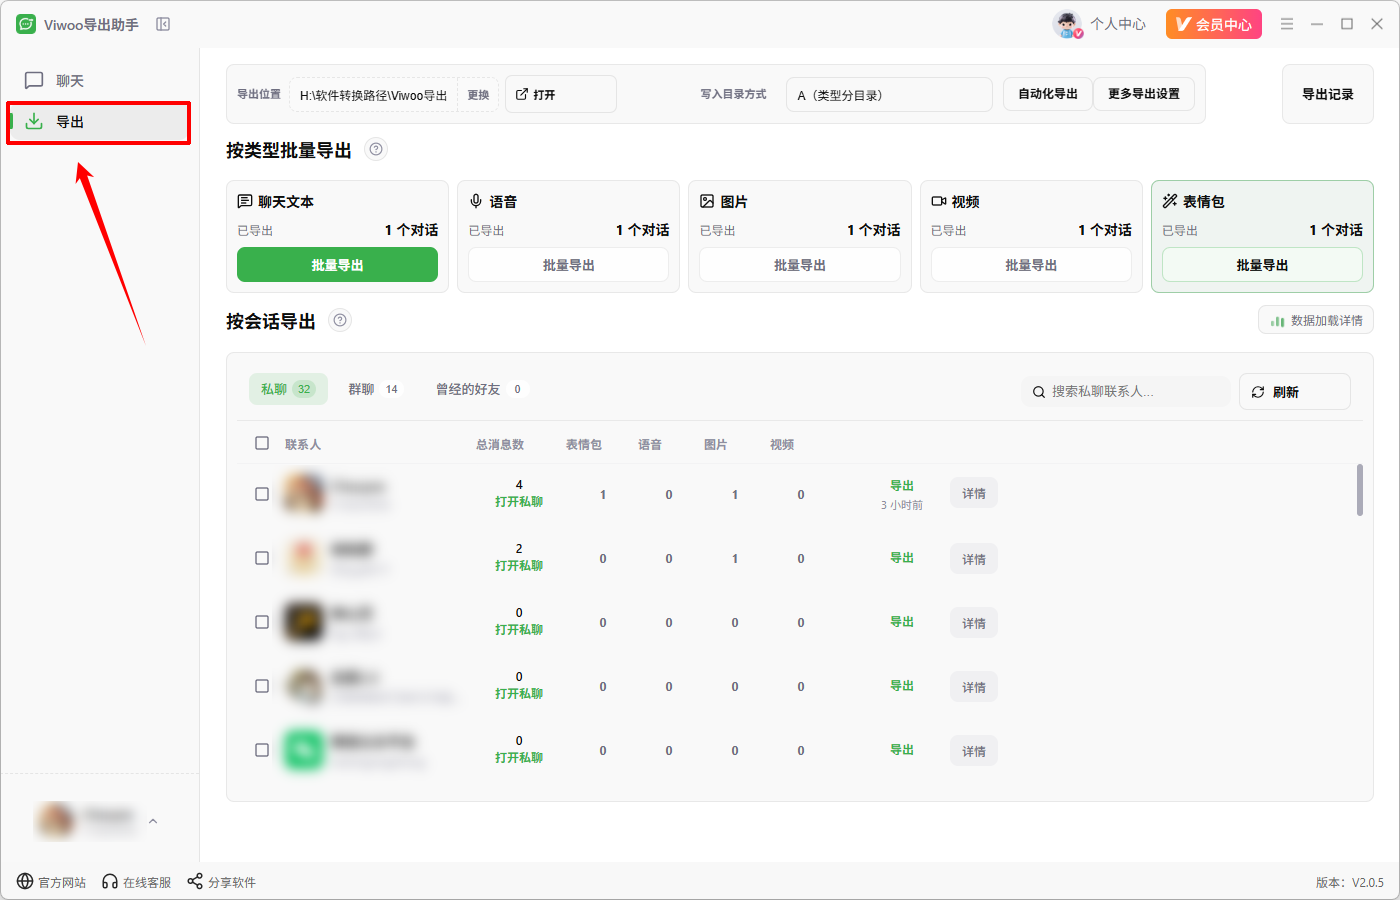Click help icon beside 按类型批量导出

pyautogui.click(x=376, y=150)
